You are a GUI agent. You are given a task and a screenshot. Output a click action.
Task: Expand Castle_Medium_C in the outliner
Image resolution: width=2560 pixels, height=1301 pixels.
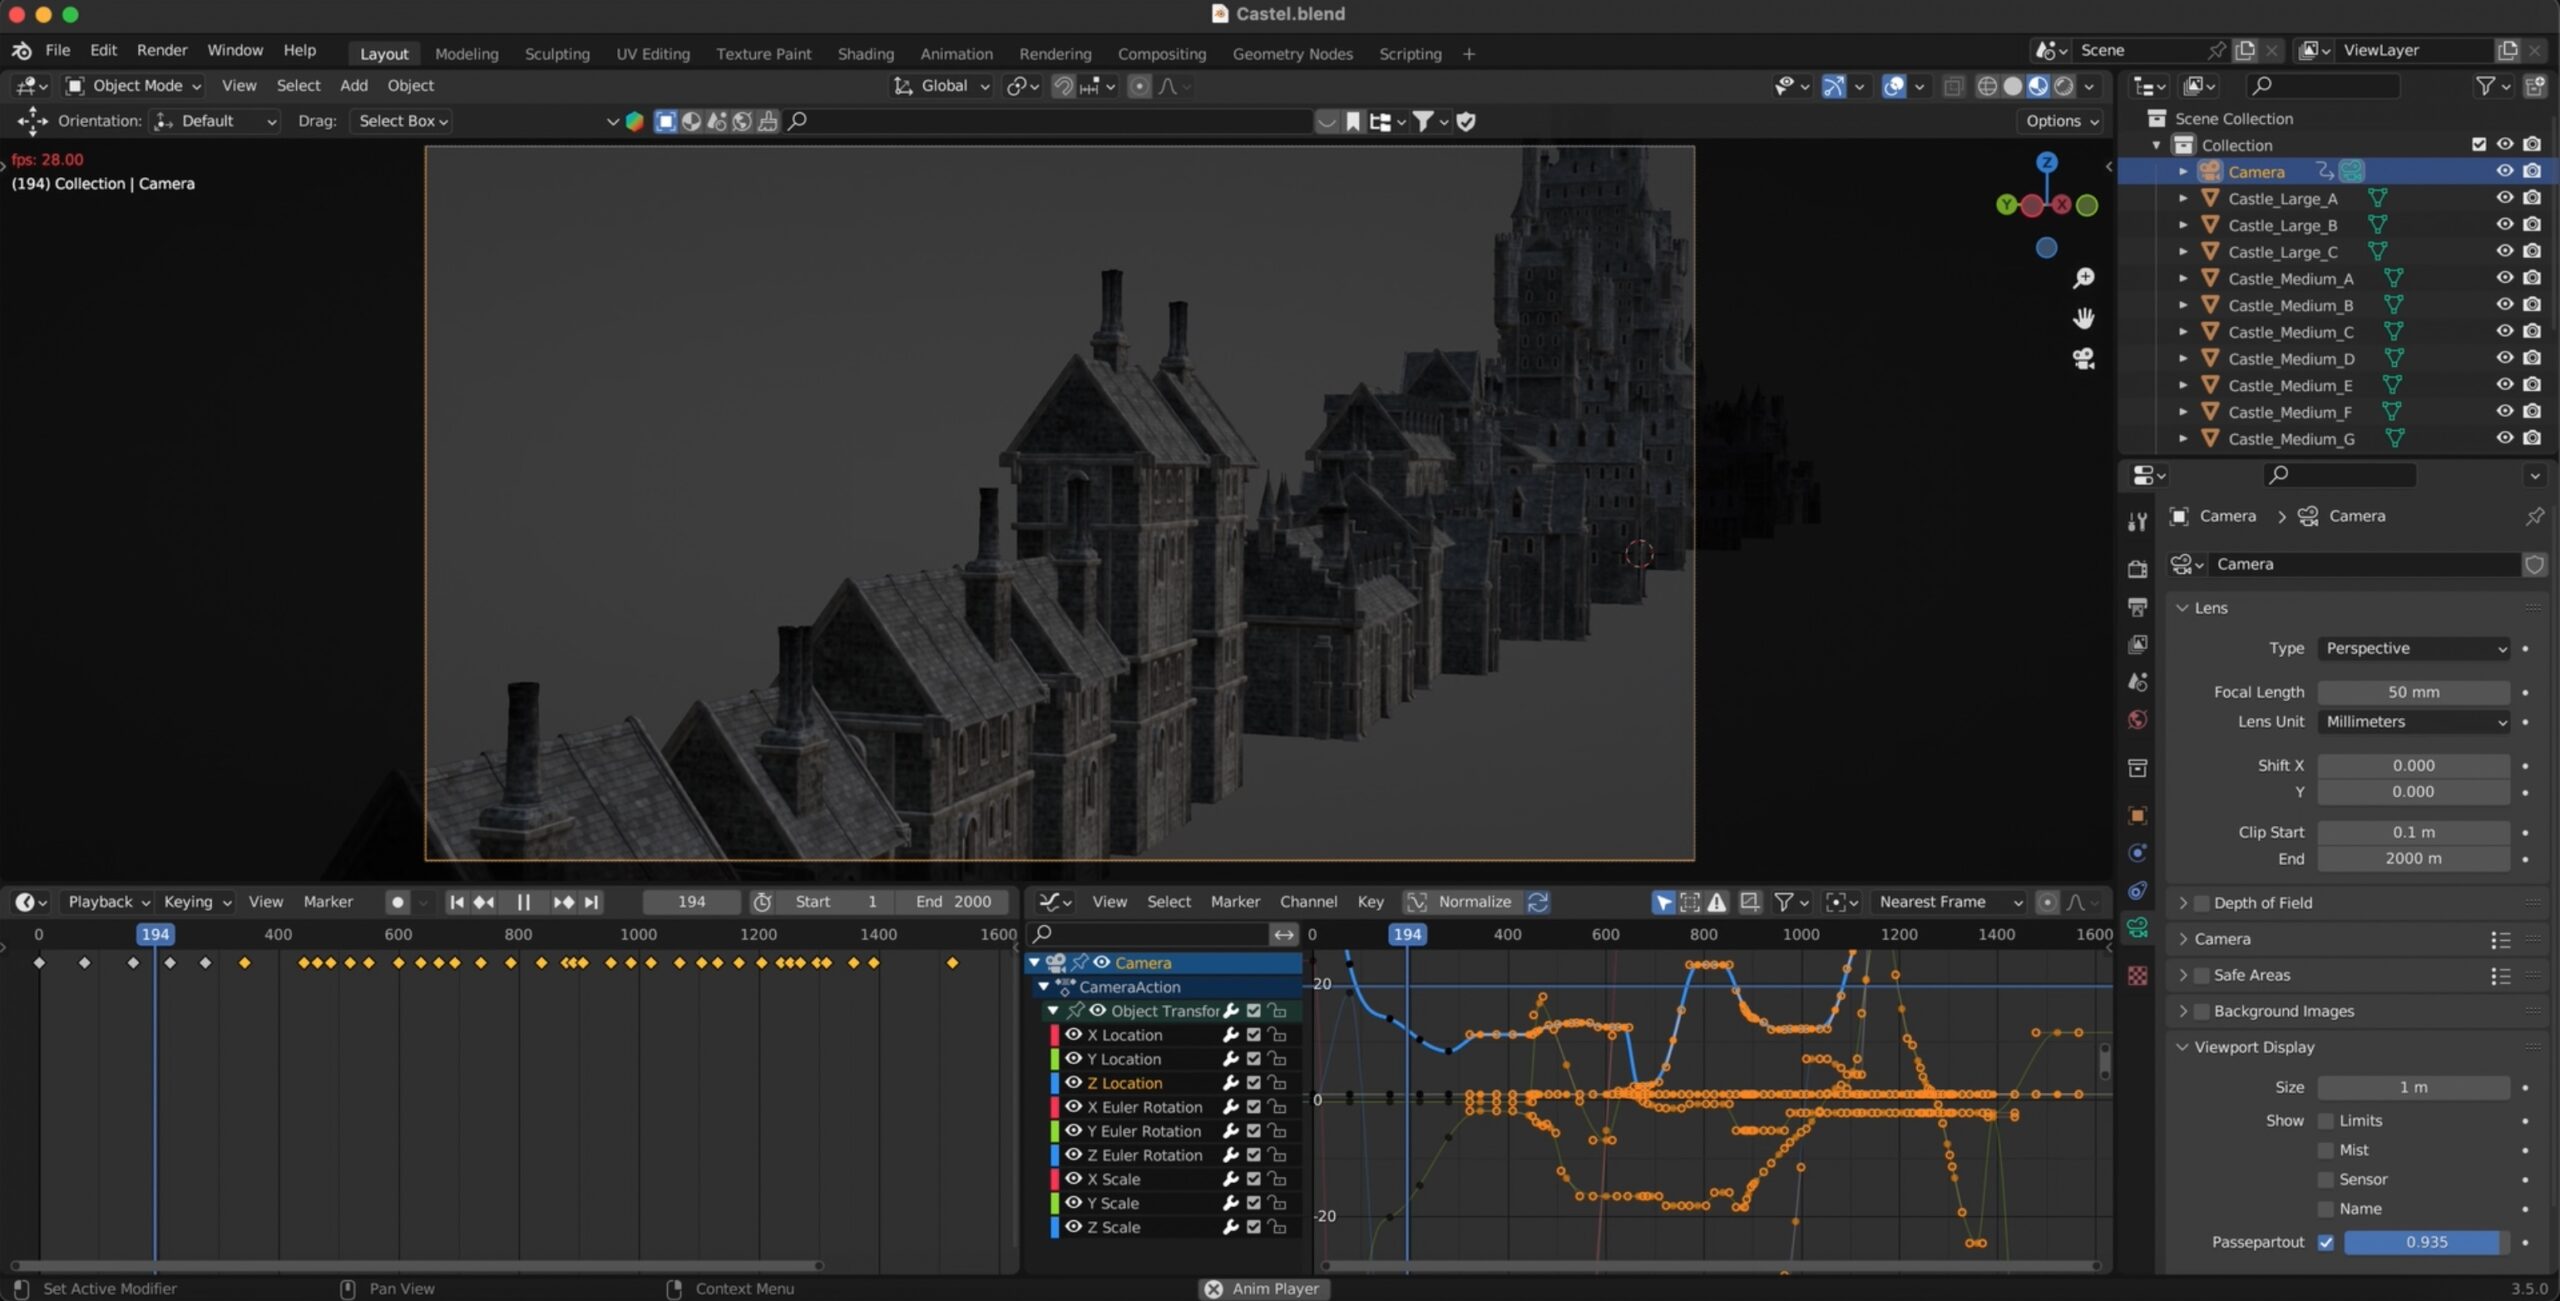pyautogui.click(x=2183, y=332)
